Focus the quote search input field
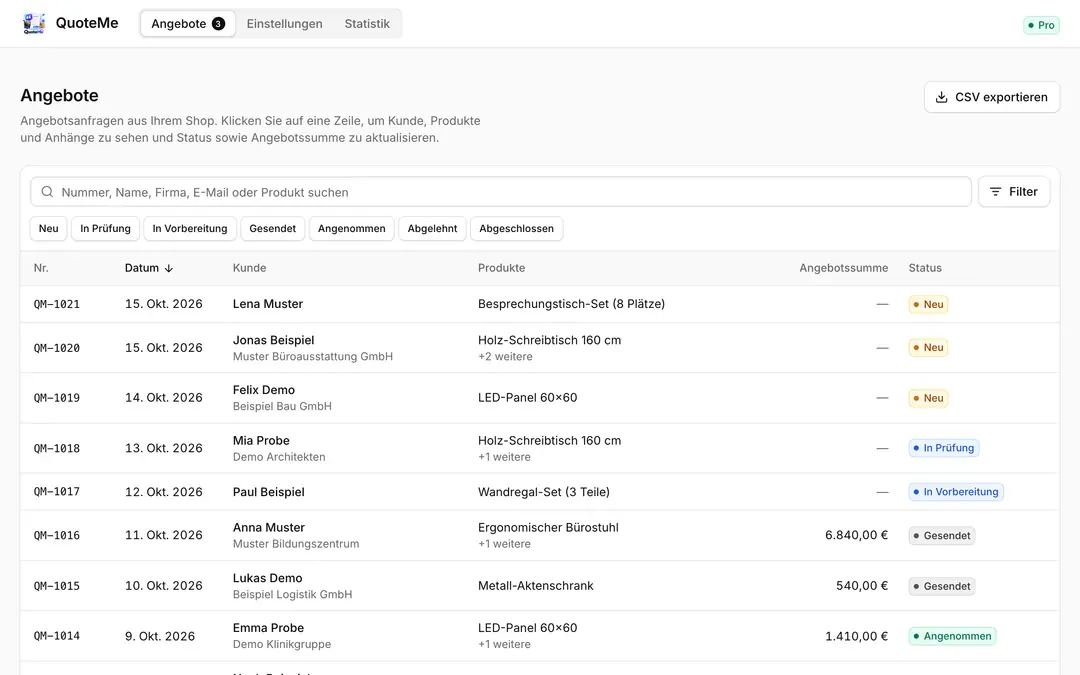This screenshot has height=675, width=1080. (x=501, y=192)
